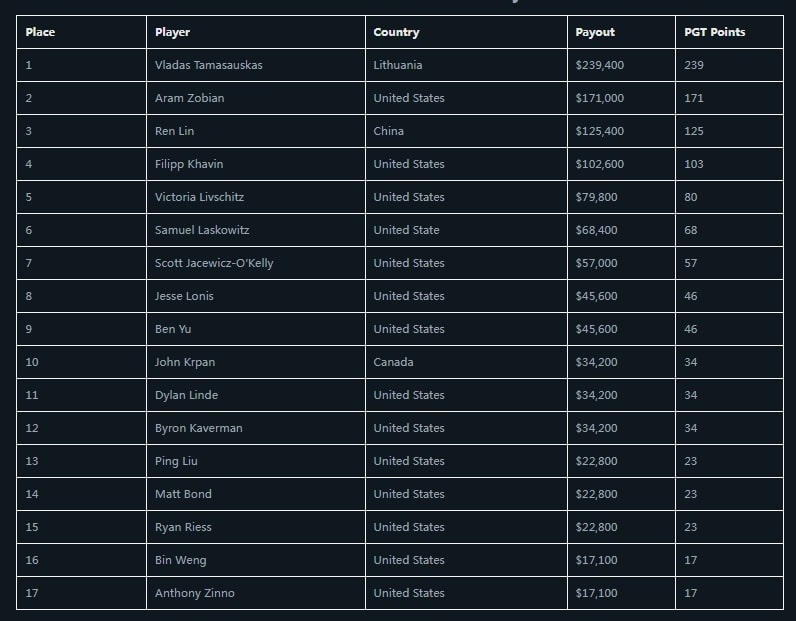Select the $102,600 payout value
Image resolution: width=796 pixels, height=621 pixels.
600,164
